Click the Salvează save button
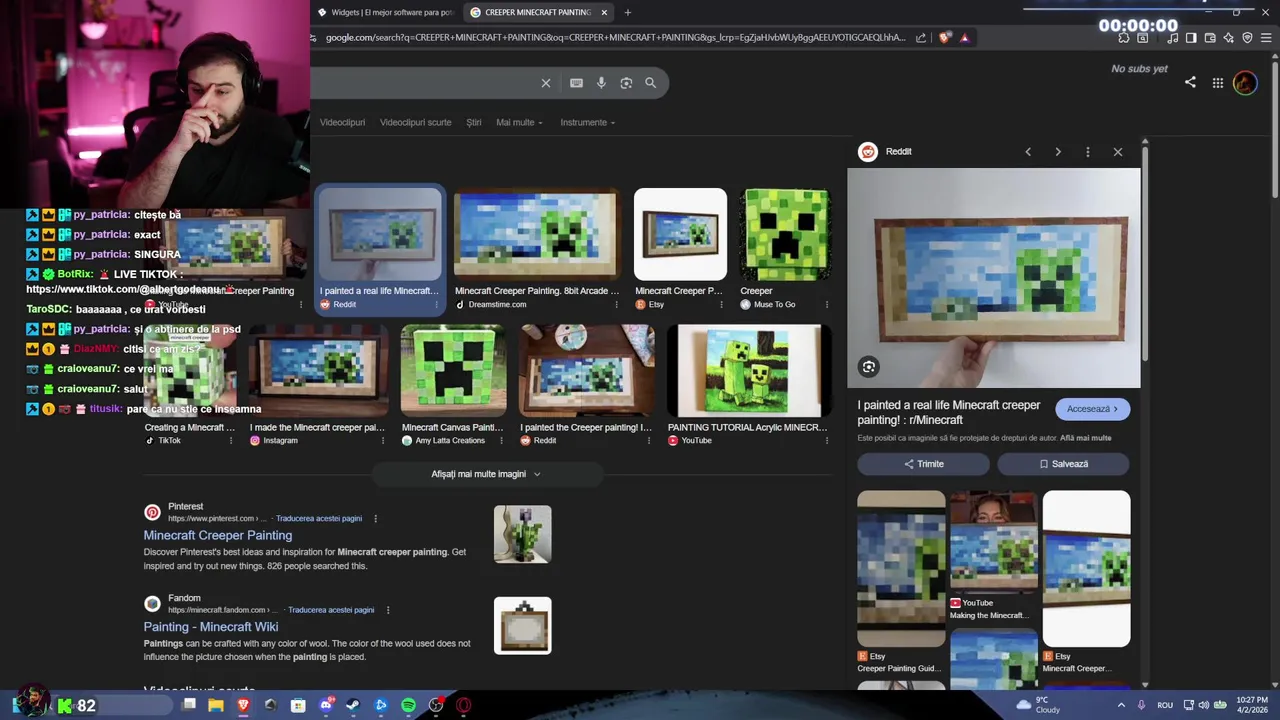Image resolution: width=1280 pixels, height=720 pixels. pos(1063,464)
